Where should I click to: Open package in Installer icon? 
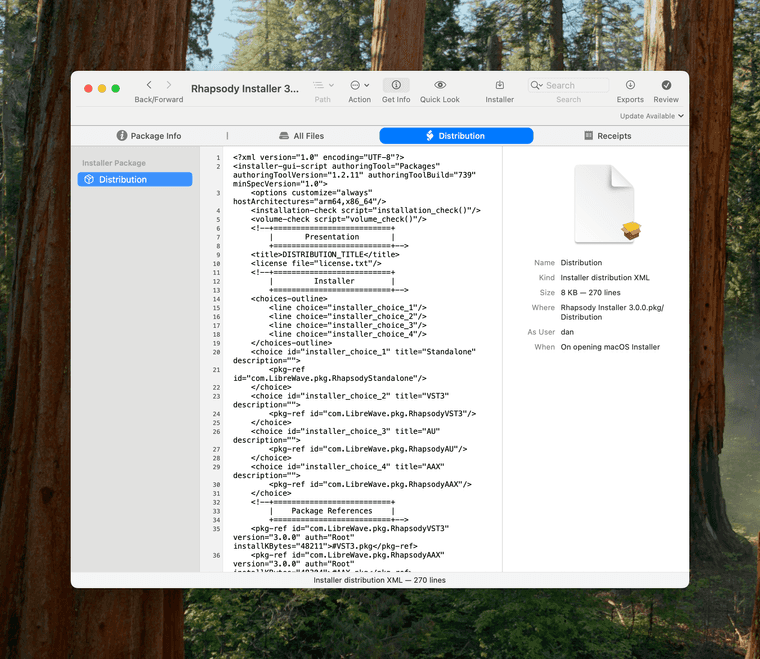tap(500, 85)
